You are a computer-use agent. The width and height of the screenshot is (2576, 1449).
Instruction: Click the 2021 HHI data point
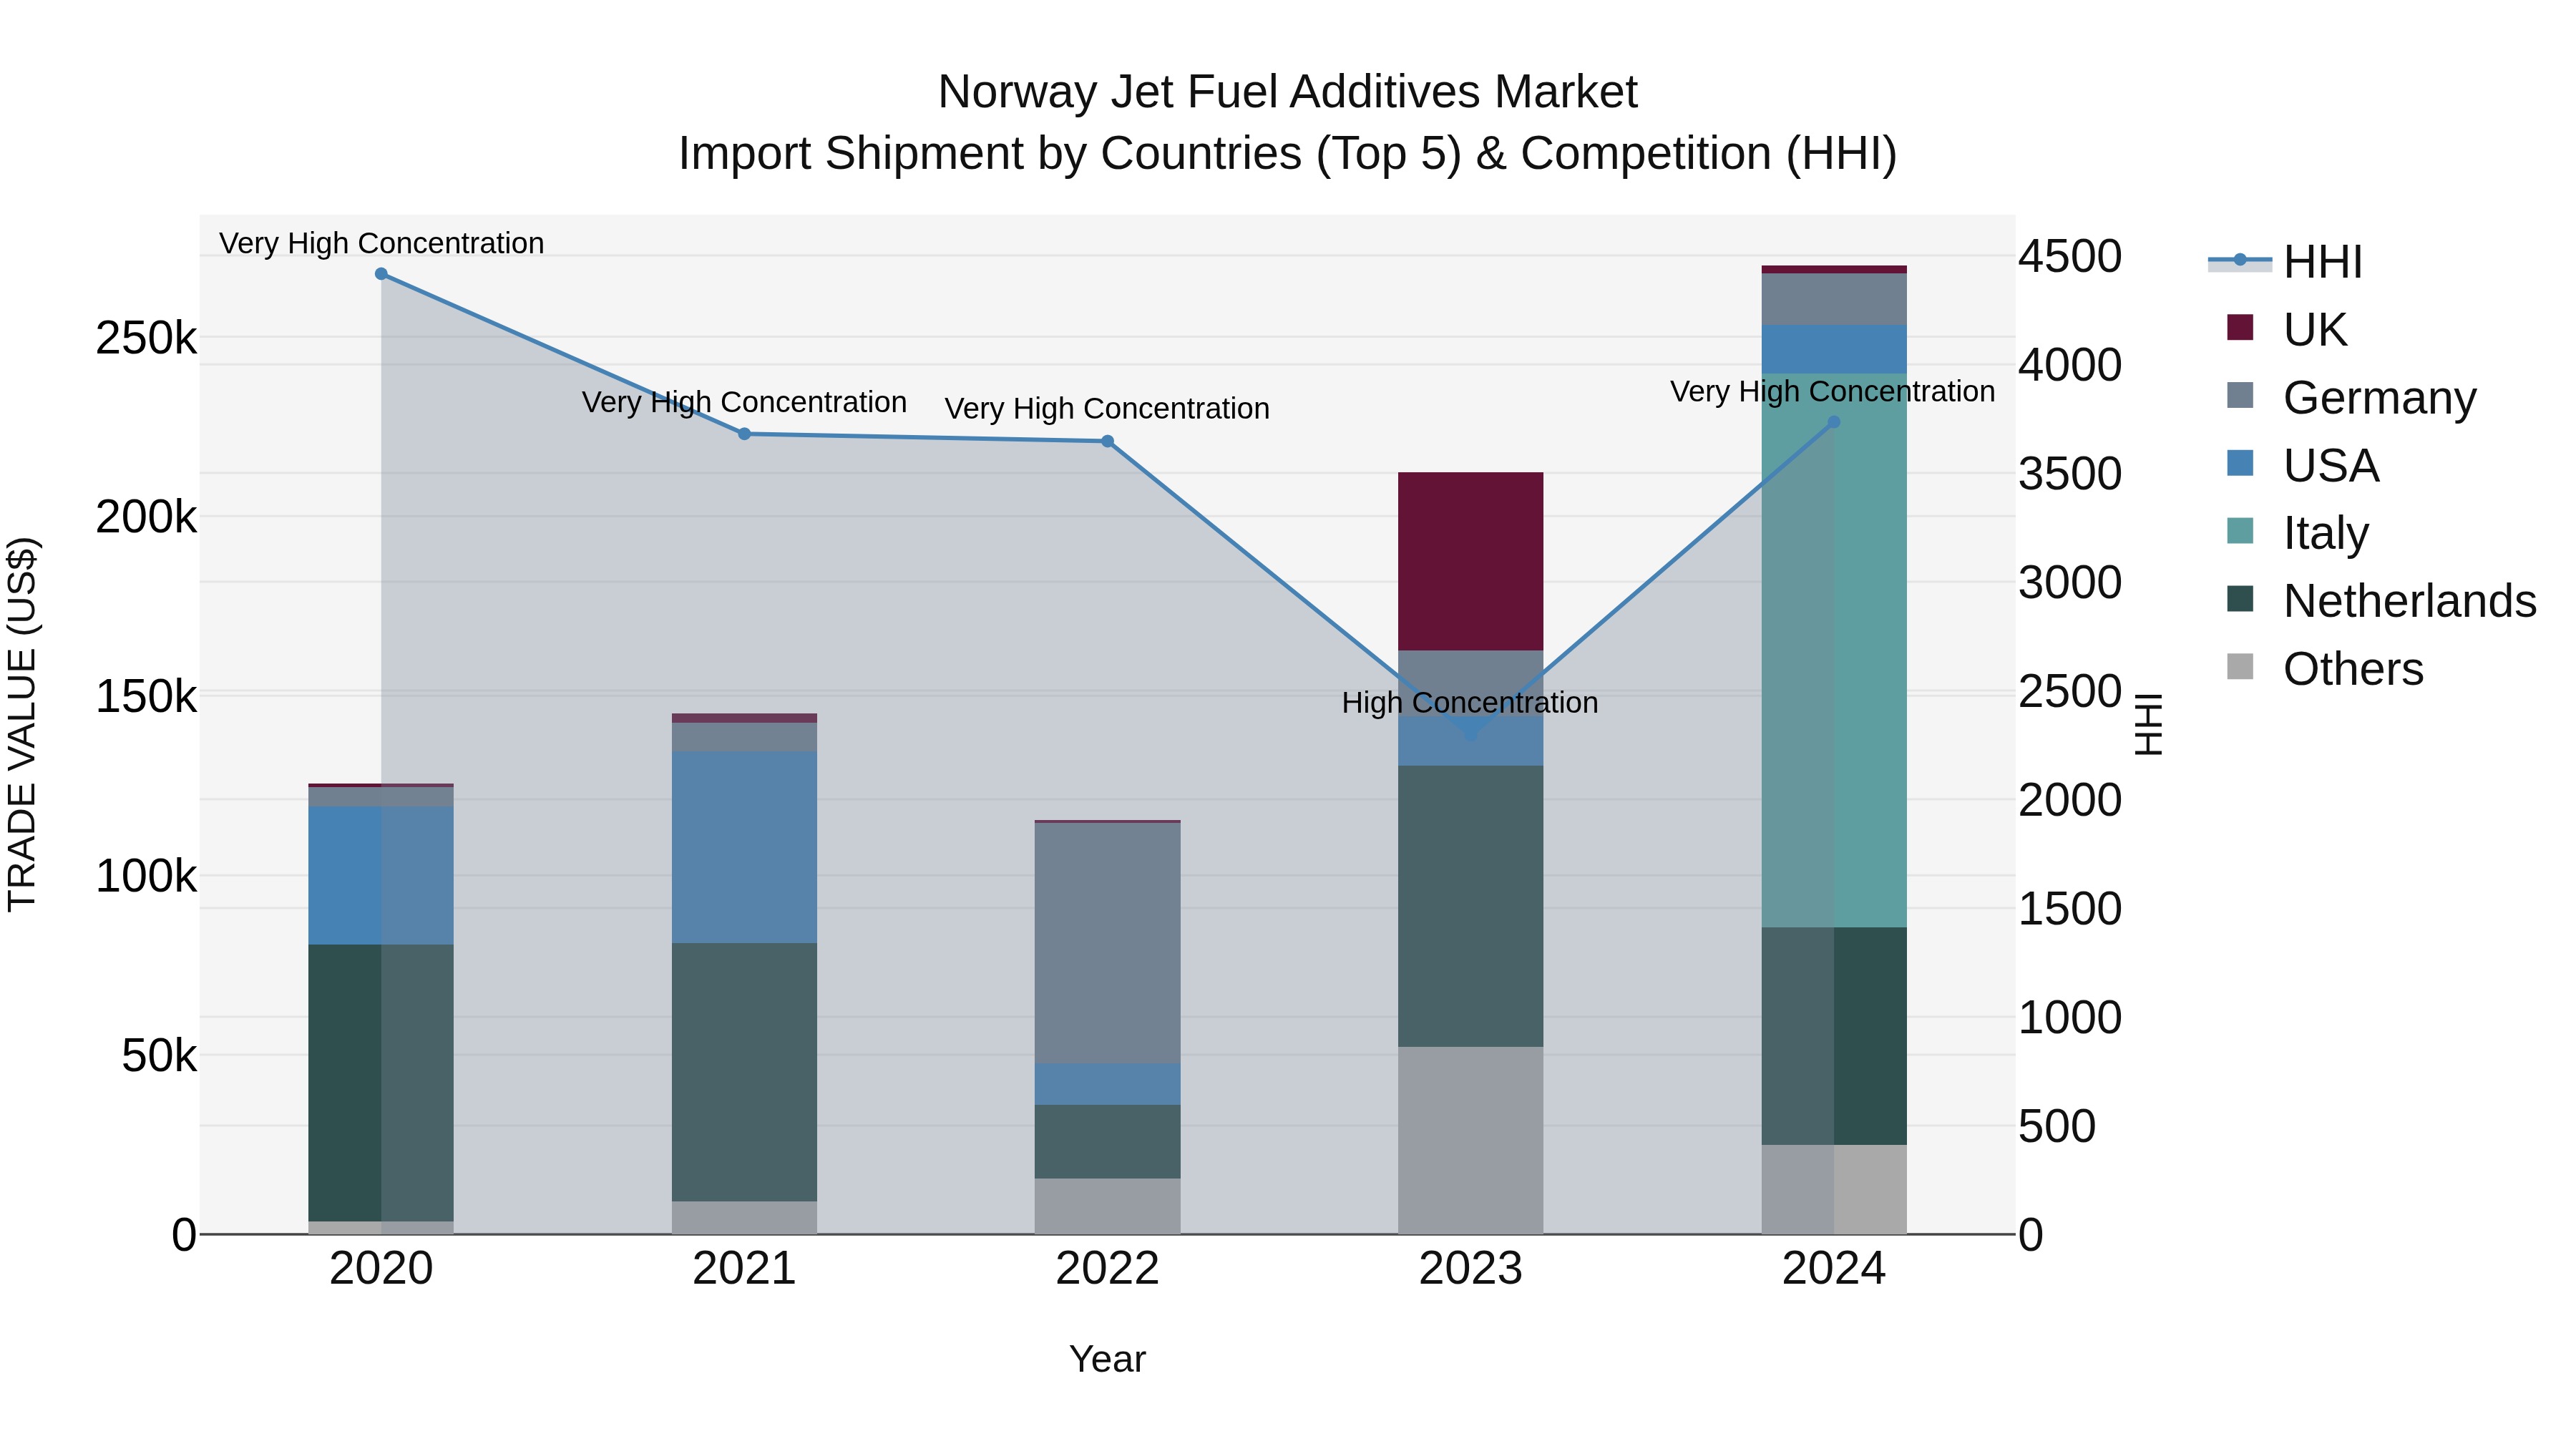(x=744, y=434)
